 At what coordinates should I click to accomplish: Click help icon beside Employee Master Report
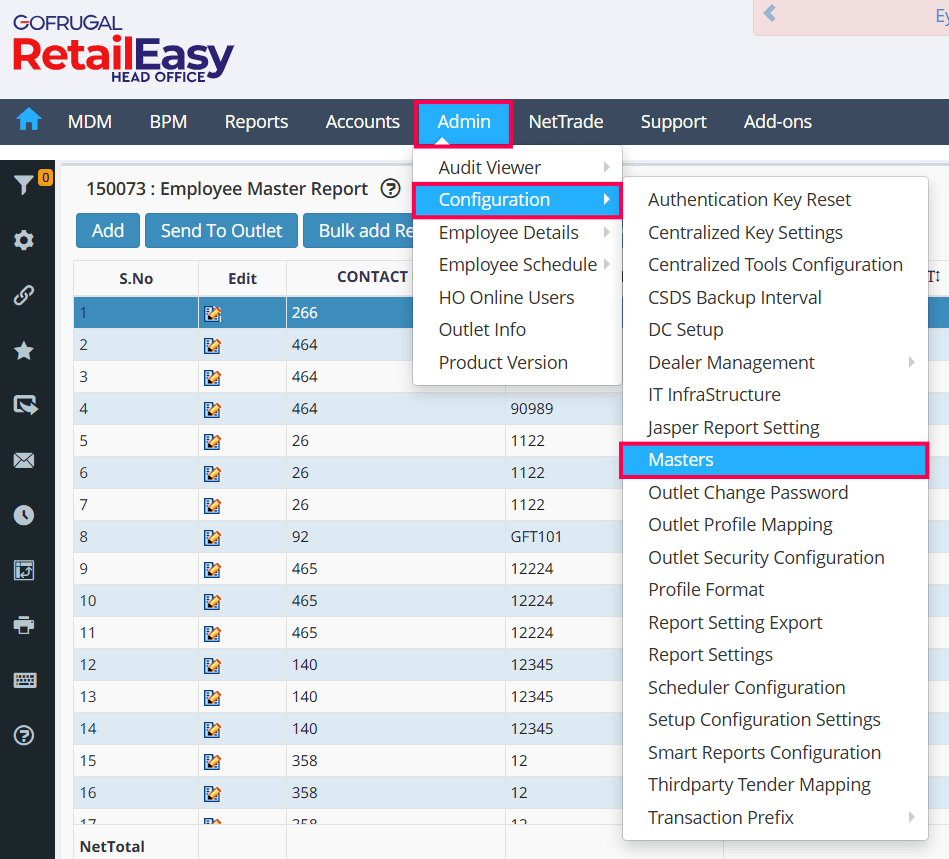coord(390,189)
